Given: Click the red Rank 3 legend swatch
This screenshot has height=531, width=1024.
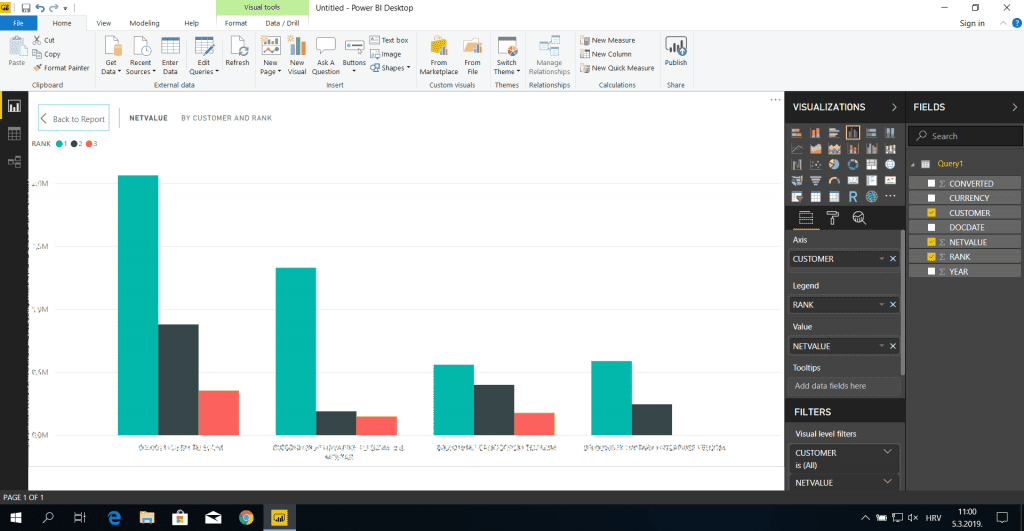Looking at the screenshot, I should point(89,144).
